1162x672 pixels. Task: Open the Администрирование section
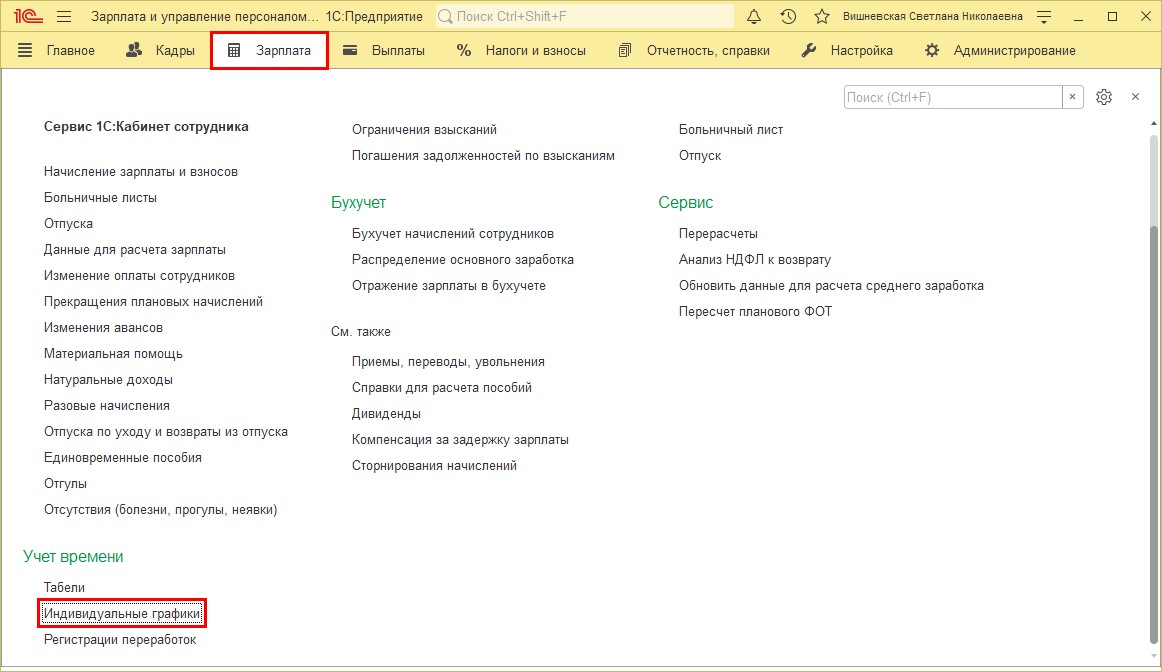click(x=1000, y=50)
